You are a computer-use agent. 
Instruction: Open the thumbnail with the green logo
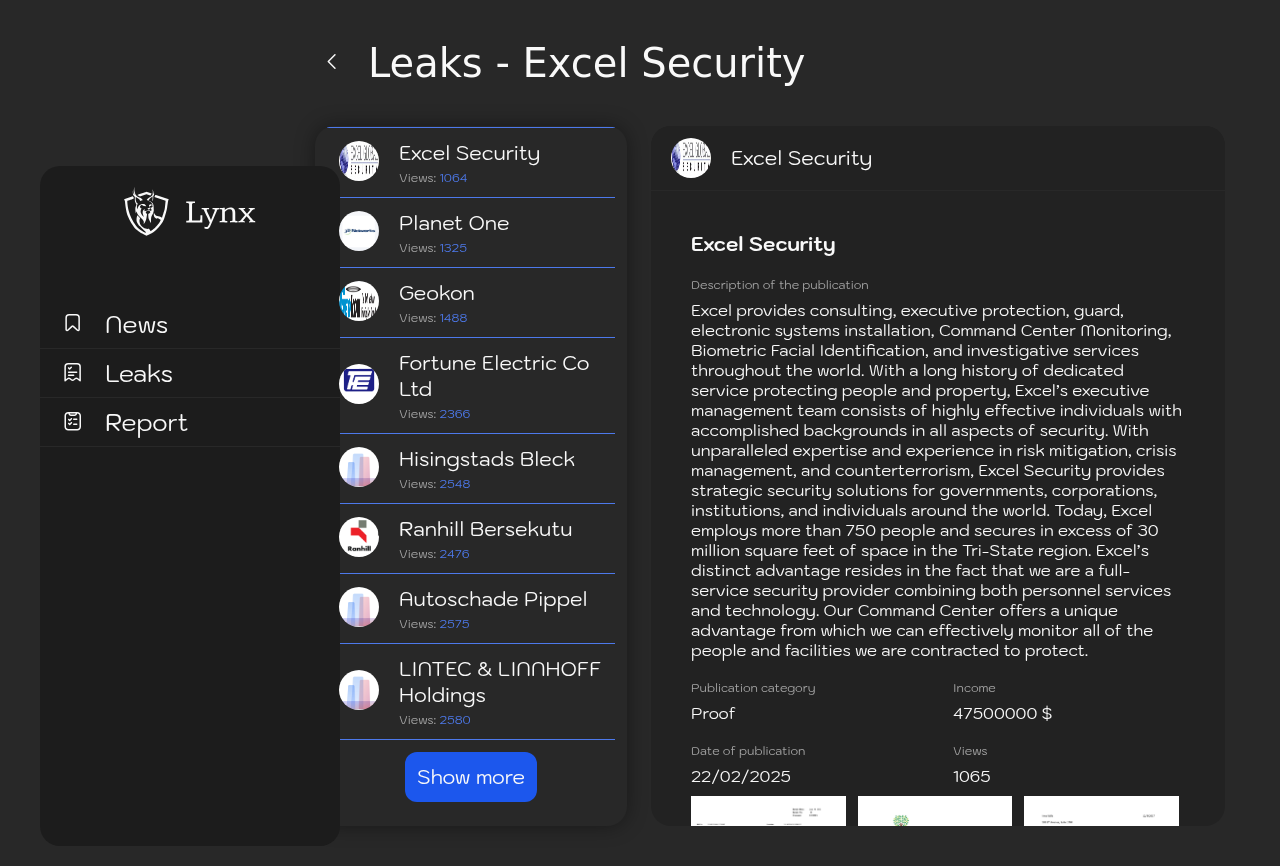935,811
